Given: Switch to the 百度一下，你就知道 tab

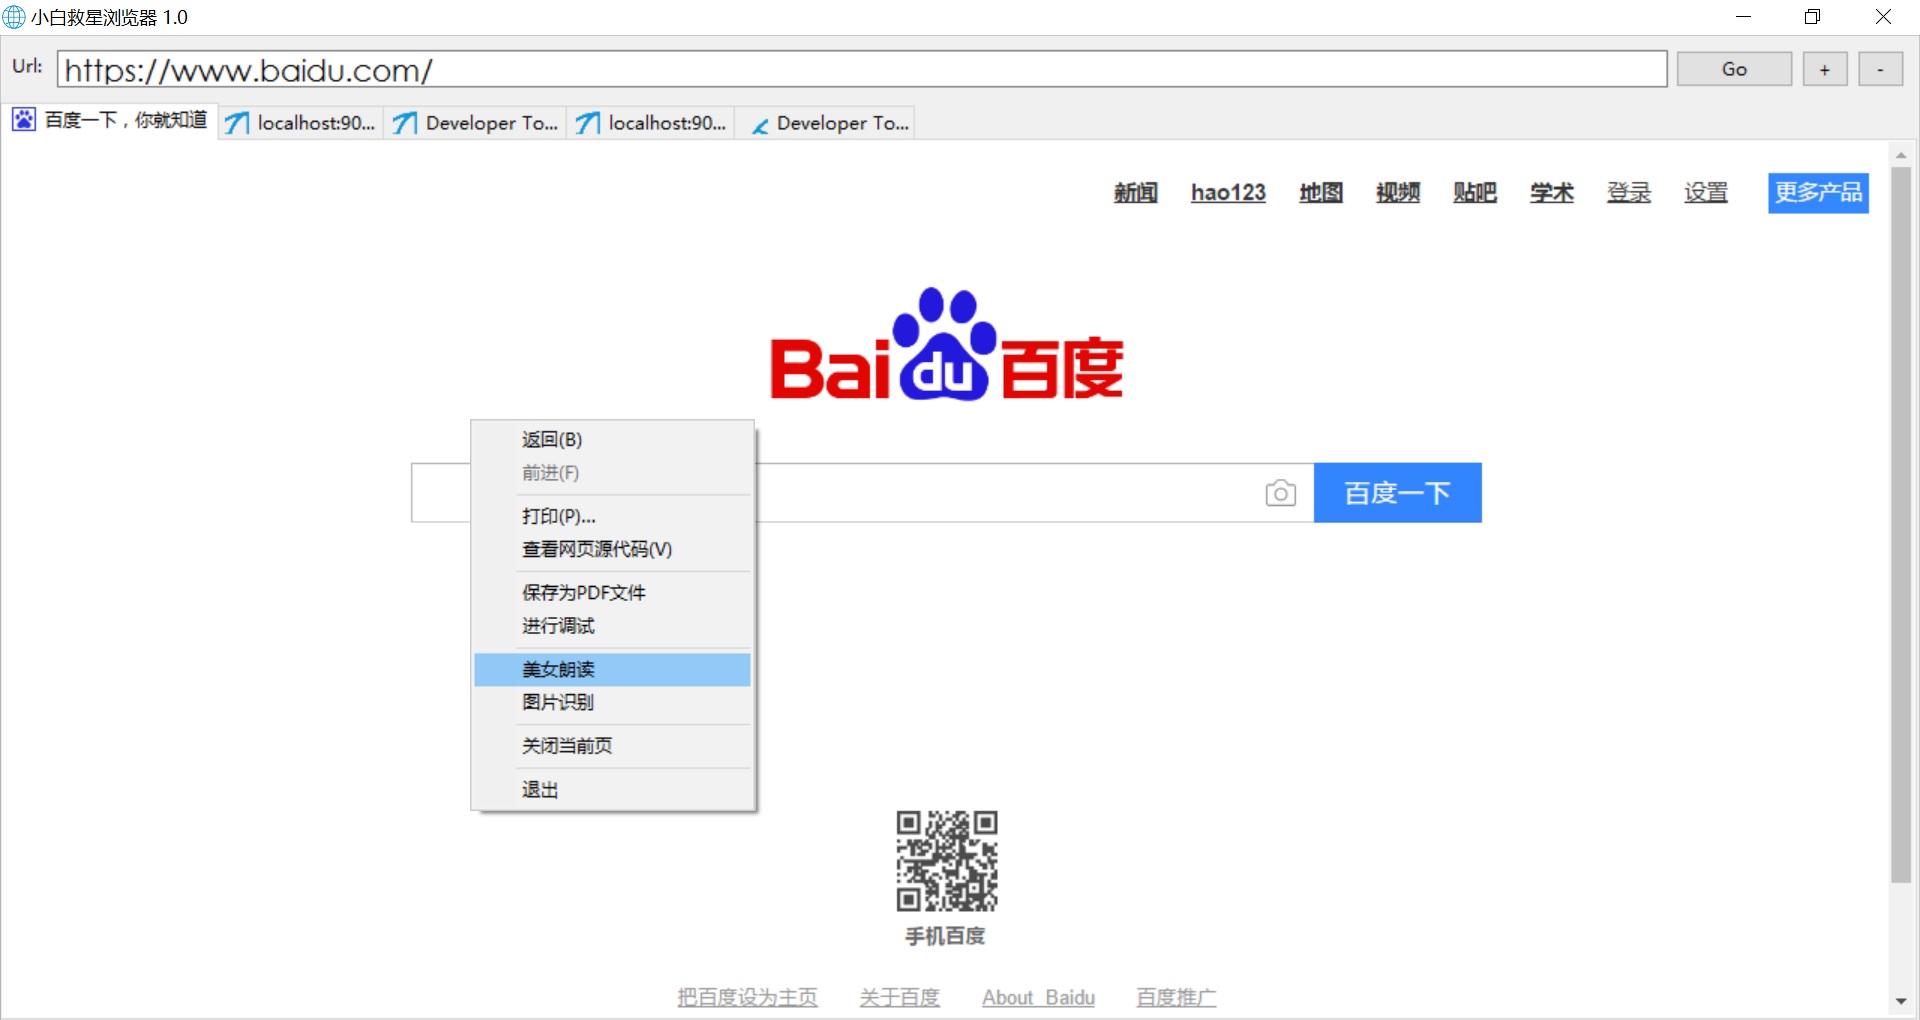Looking at the screenshot, I should click(x=110, y=121).
